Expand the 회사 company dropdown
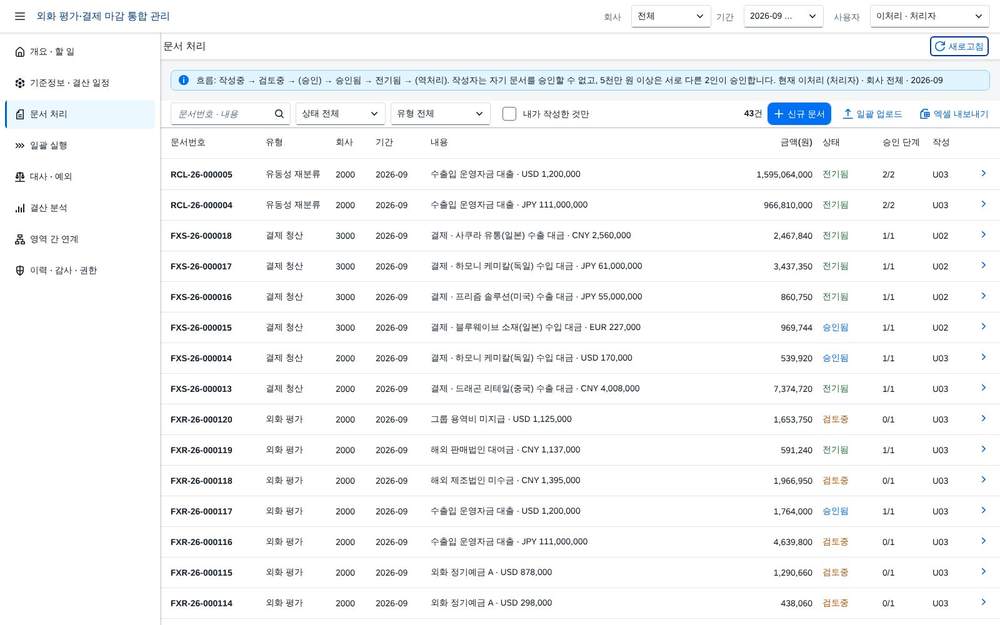1000x625 pixels. click(670, 16)
